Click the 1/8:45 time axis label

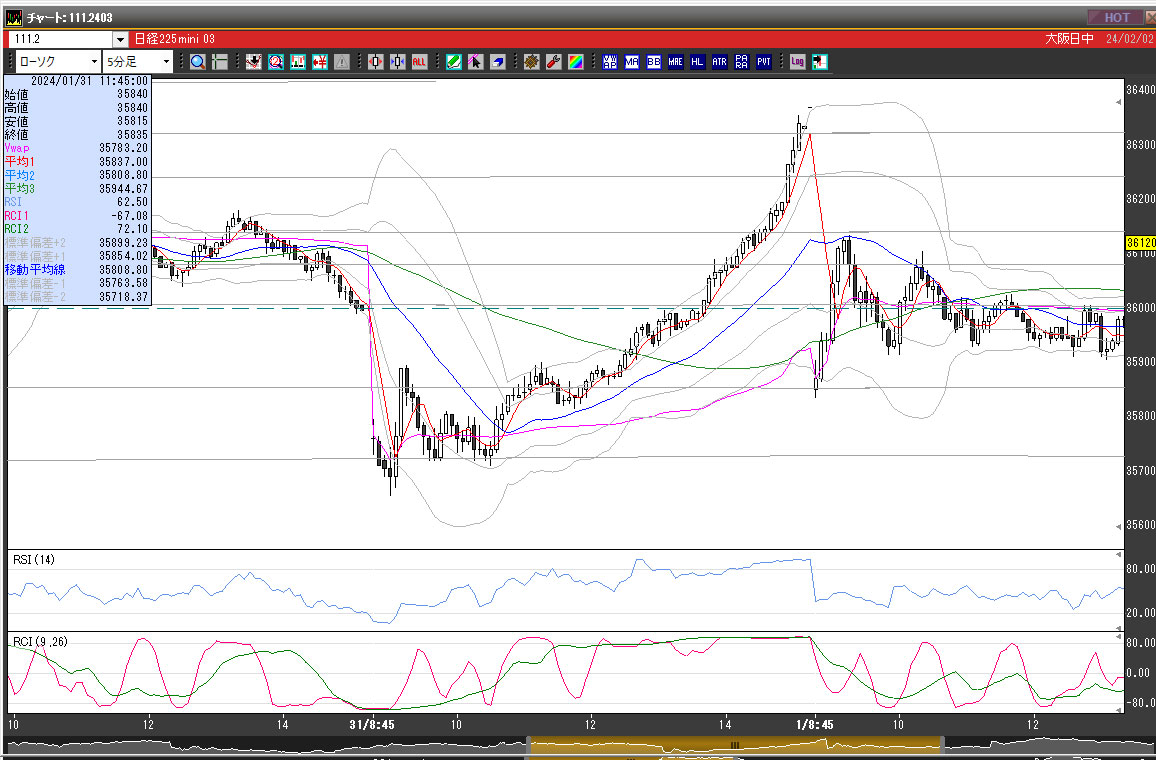[815, 725]
